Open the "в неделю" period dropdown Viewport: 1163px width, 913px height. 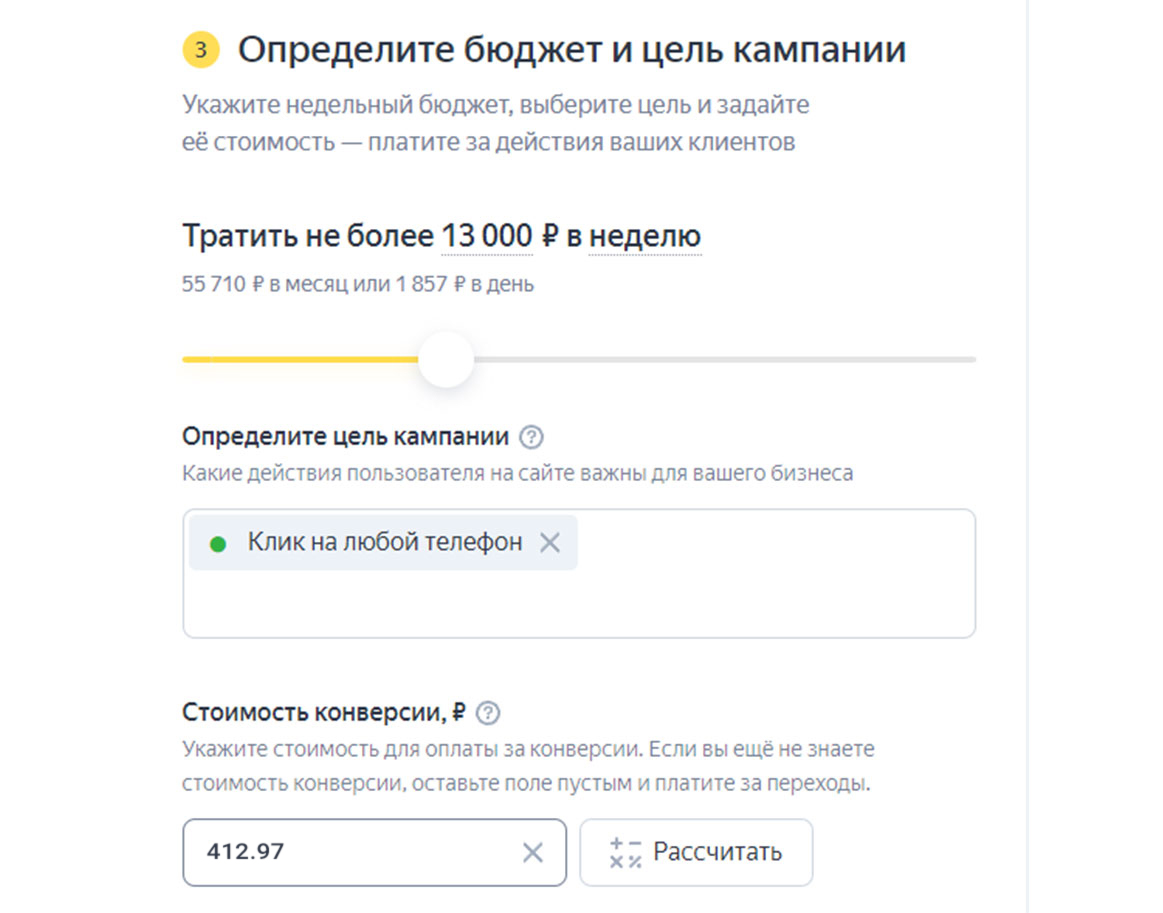(x=644, y=237)
